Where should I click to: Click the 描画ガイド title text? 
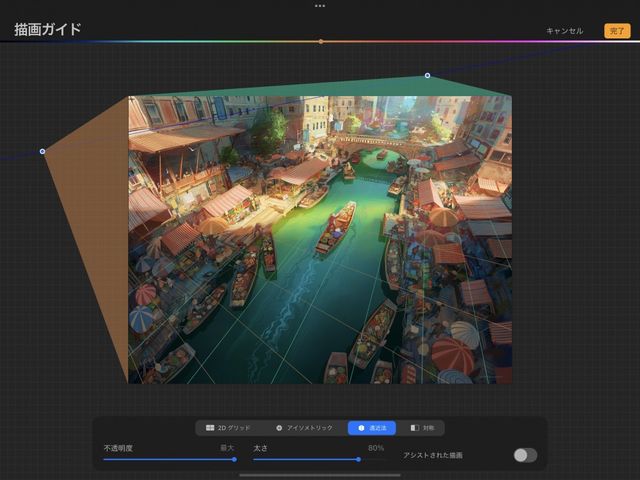(48, 29)
